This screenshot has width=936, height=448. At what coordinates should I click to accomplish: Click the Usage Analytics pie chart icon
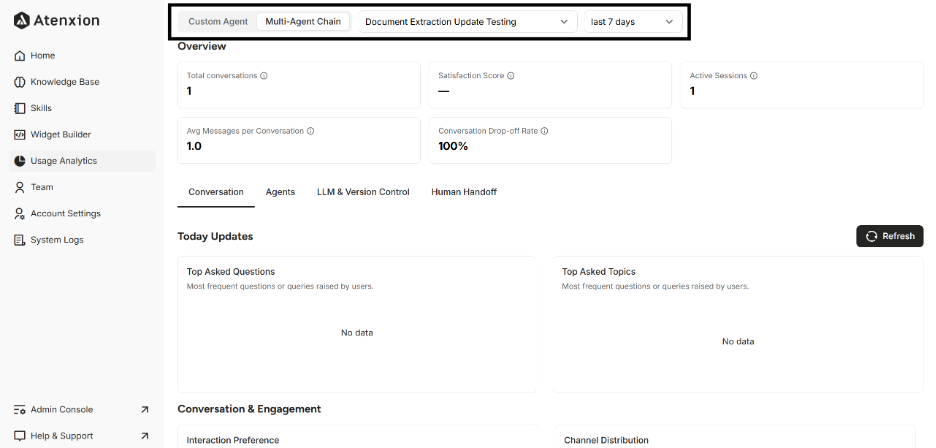[19, 161]
